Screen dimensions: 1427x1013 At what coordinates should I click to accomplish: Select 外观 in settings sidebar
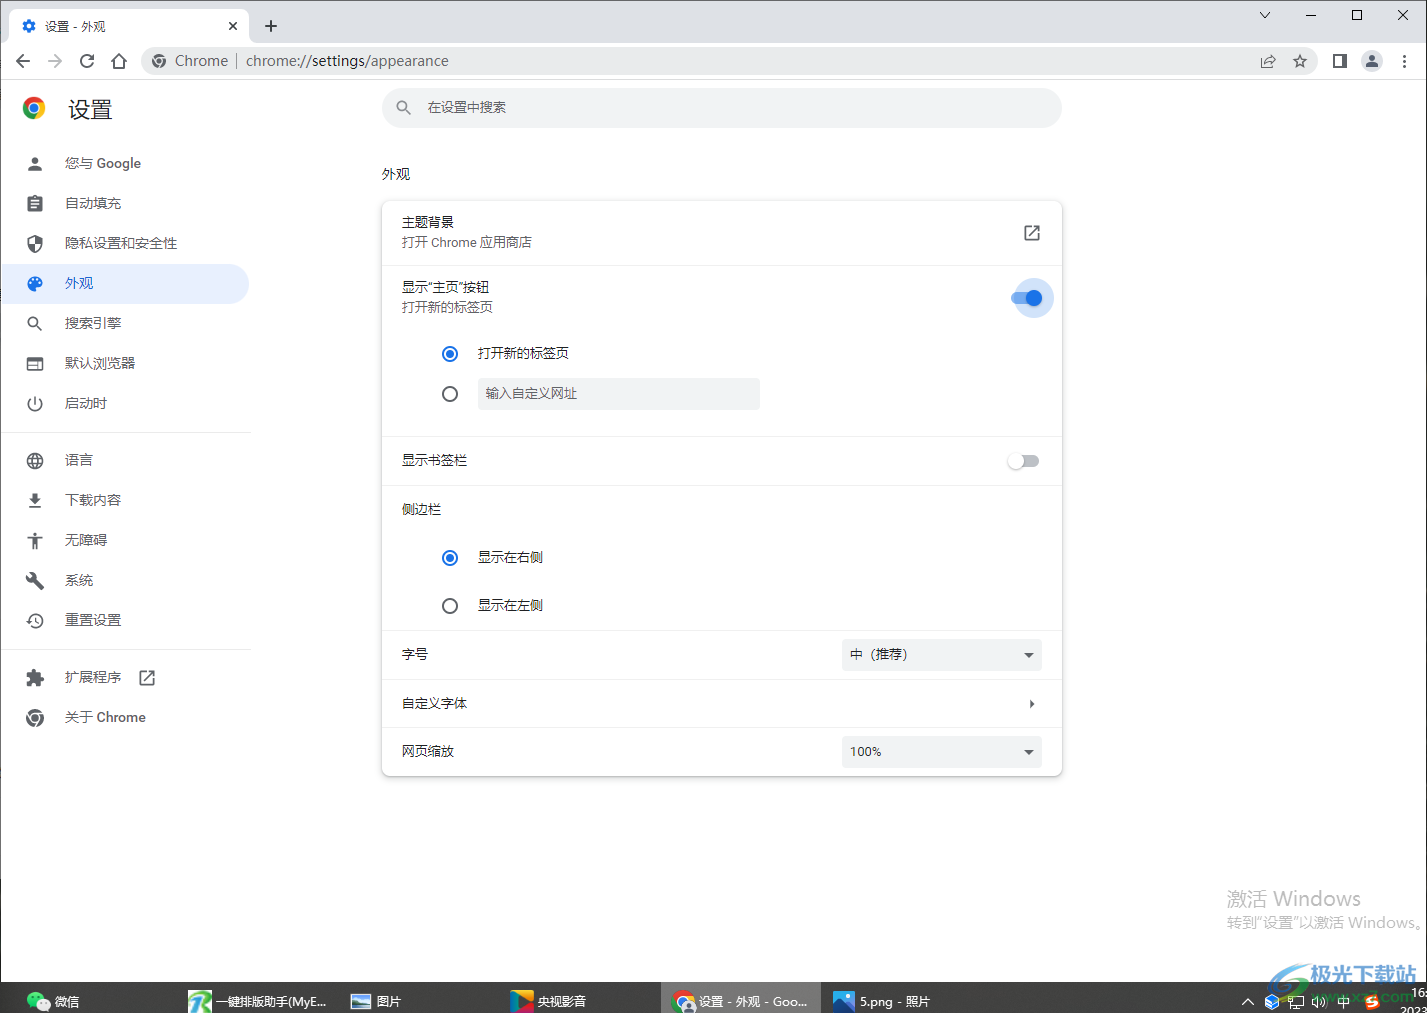point(125,284)
